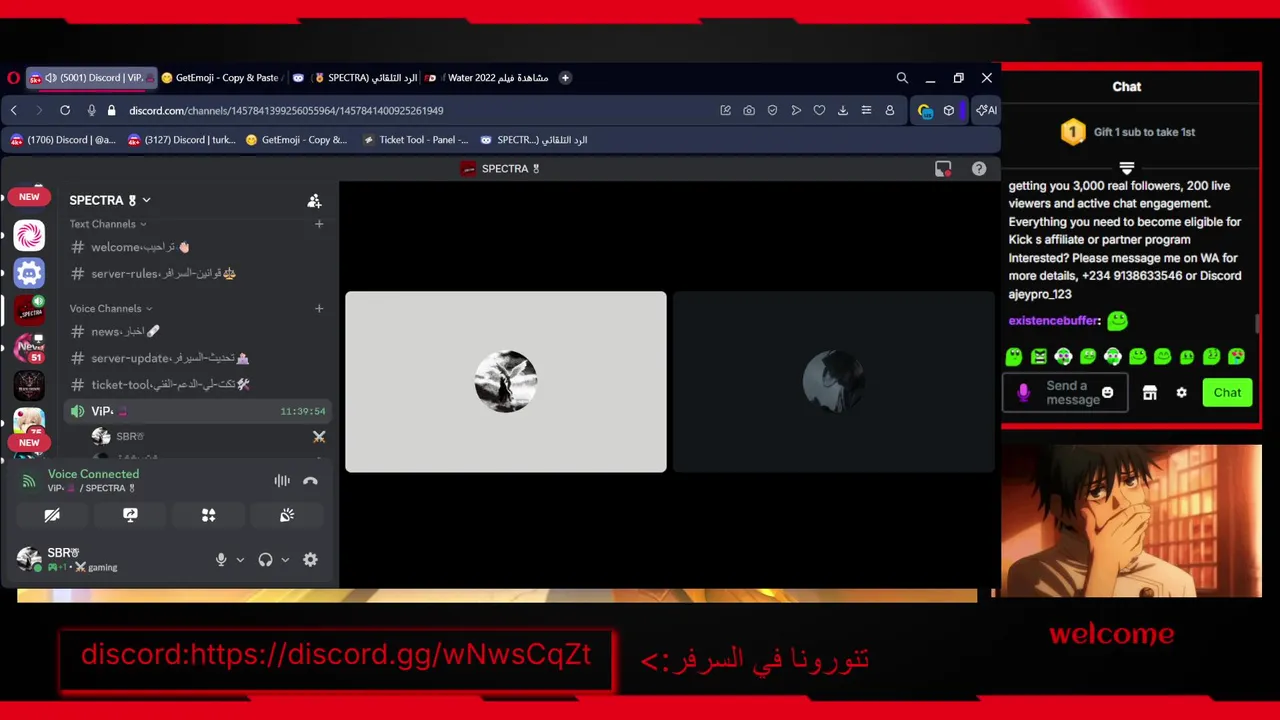Open browser downloads icon

843,110
